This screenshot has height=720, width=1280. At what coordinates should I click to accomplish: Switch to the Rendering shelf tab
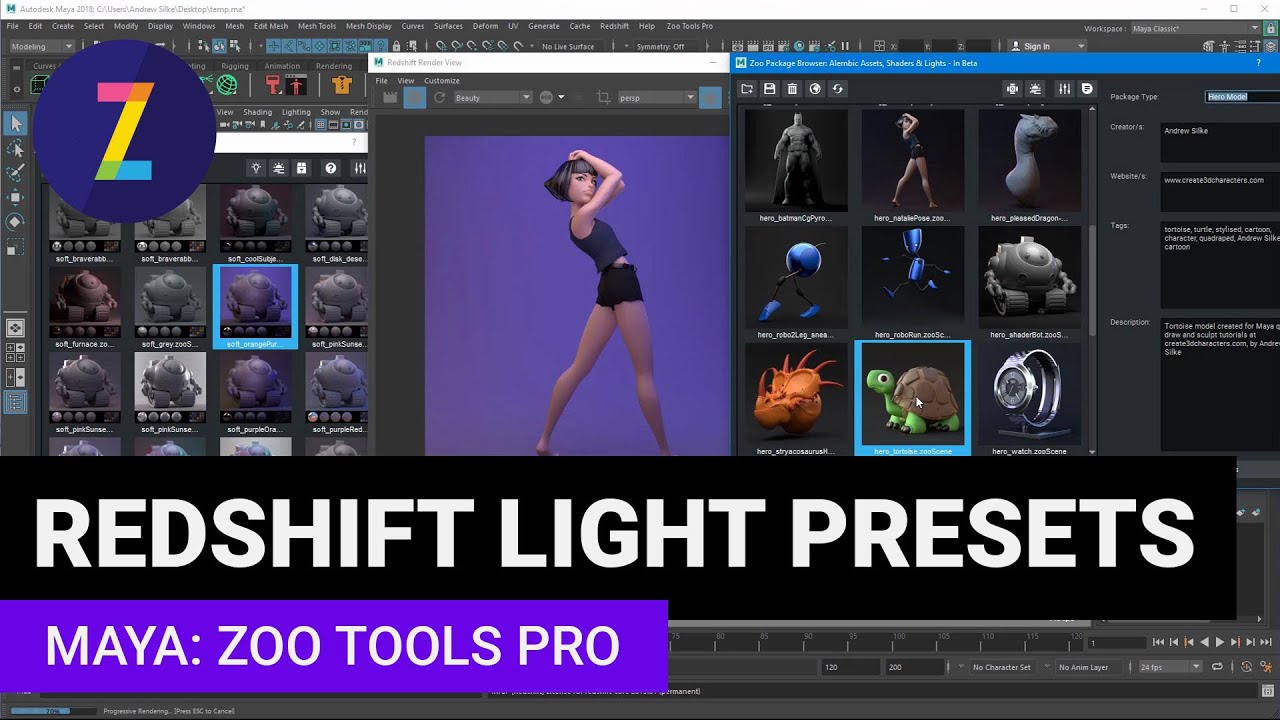tap(334, 66)
